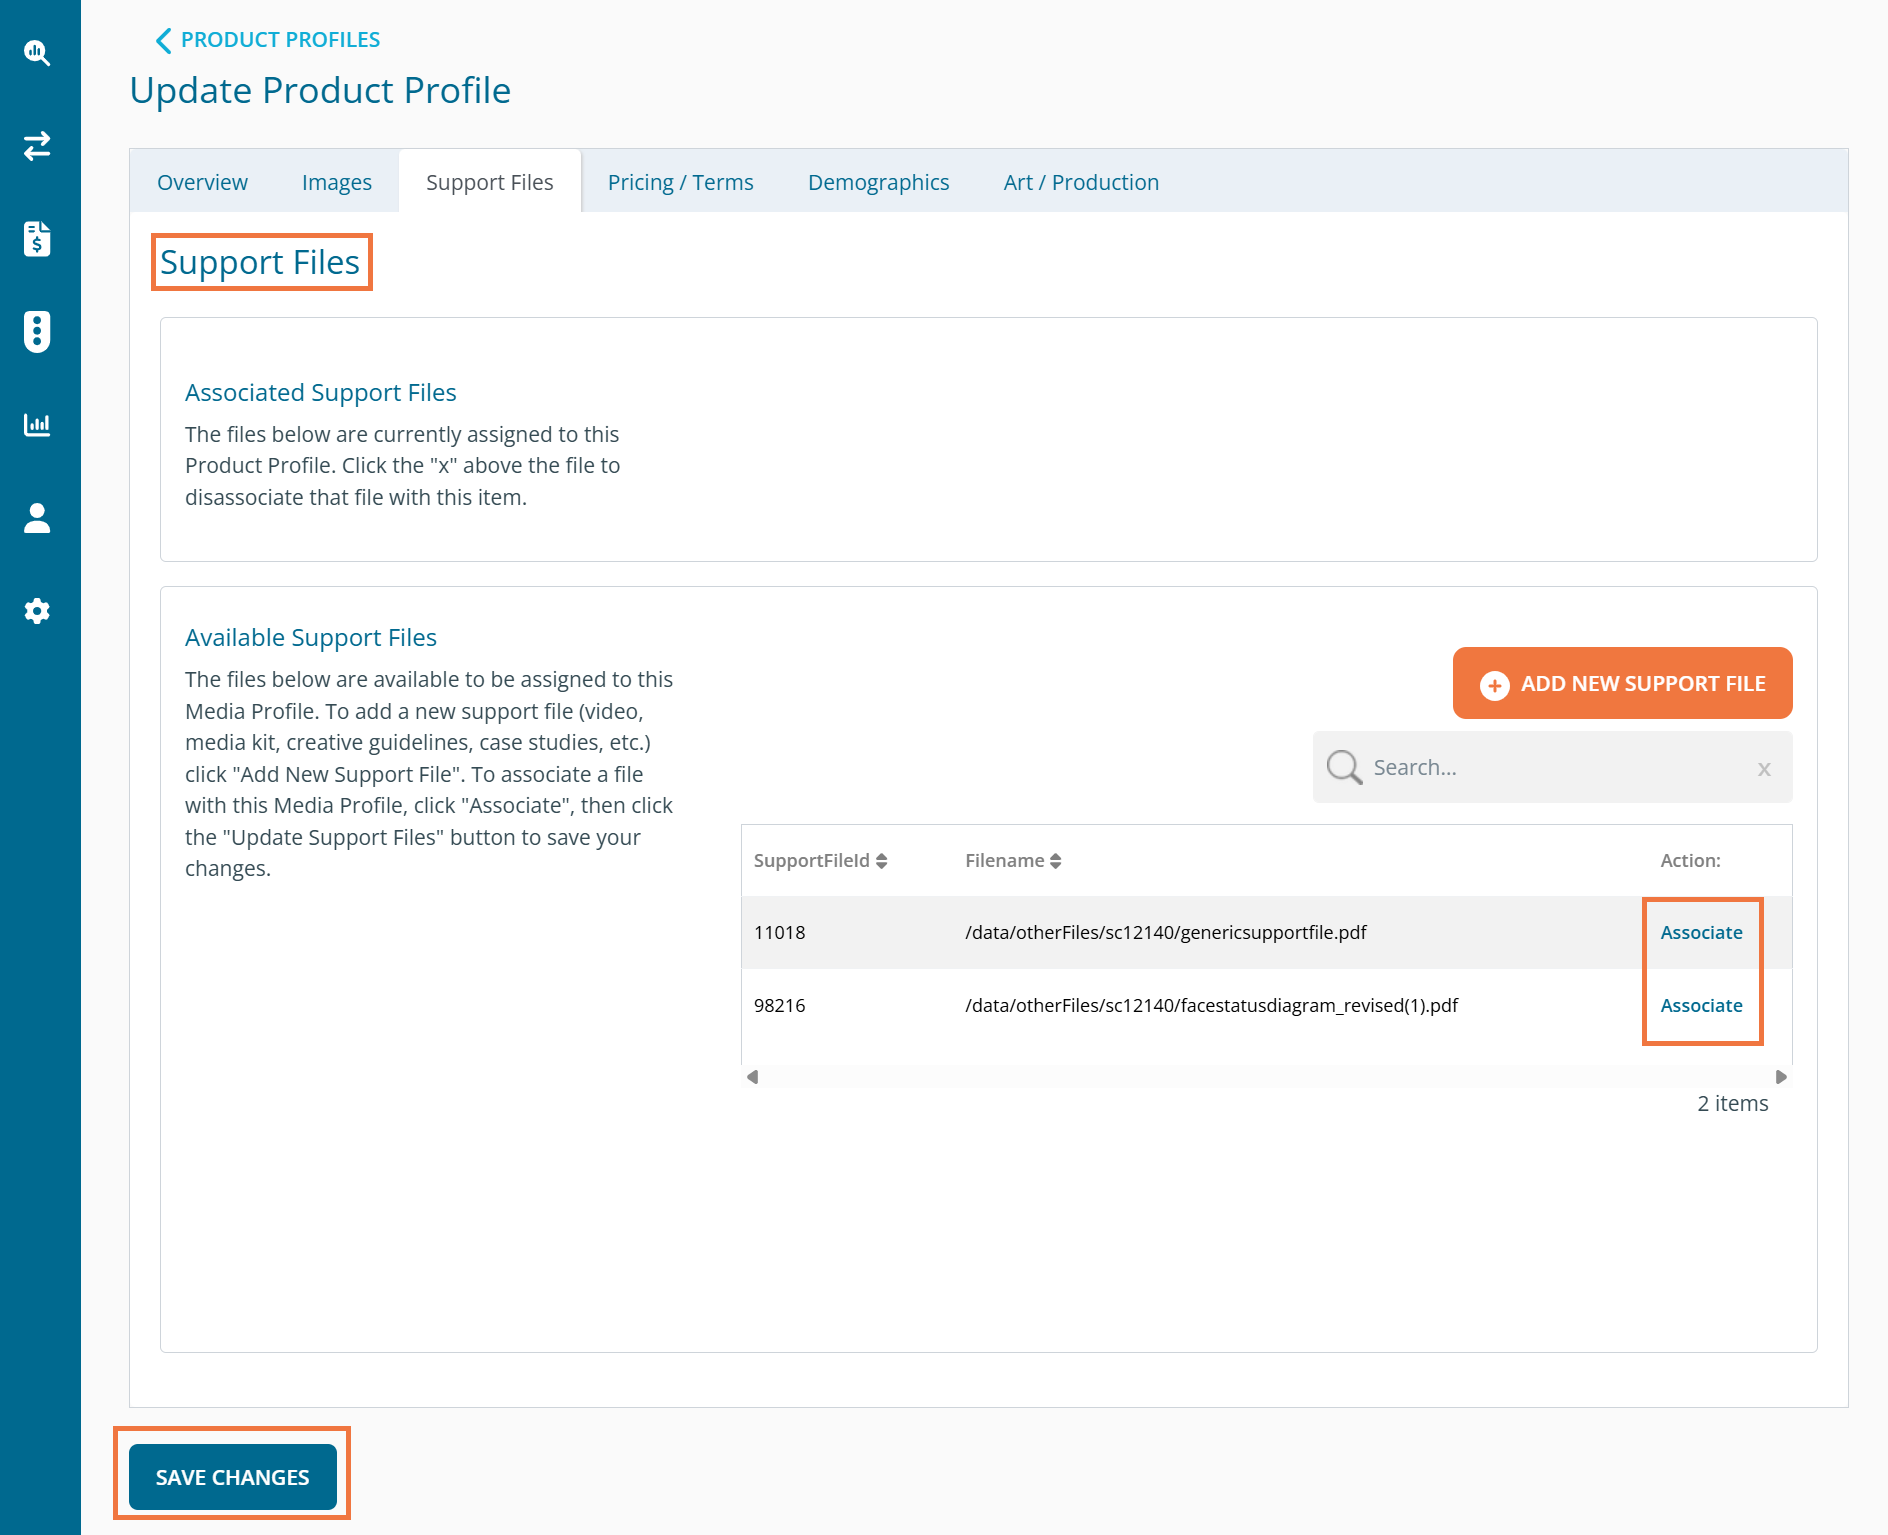The image size is (1888, 1535).
Task: Open the settings gear icon
Action: click(37, 611)
